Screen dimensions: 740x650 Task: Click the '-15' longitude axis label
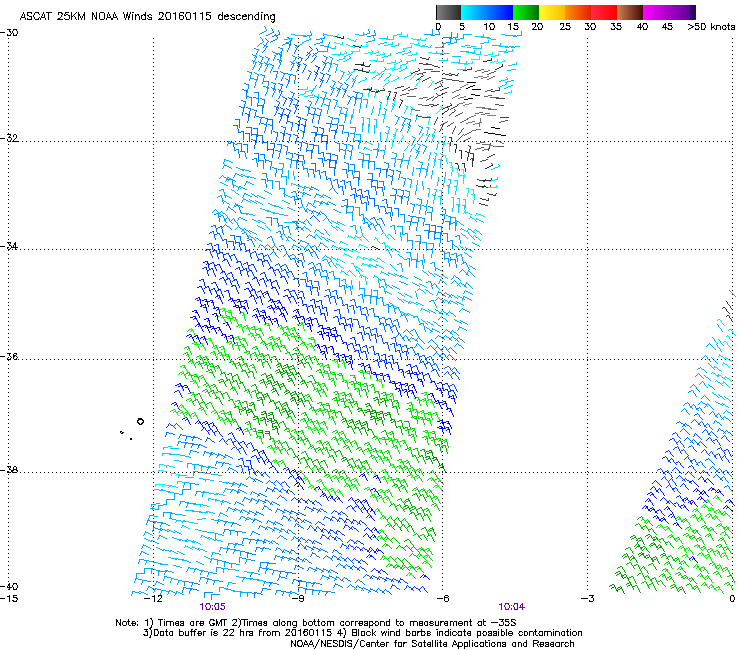coord(9,599)
